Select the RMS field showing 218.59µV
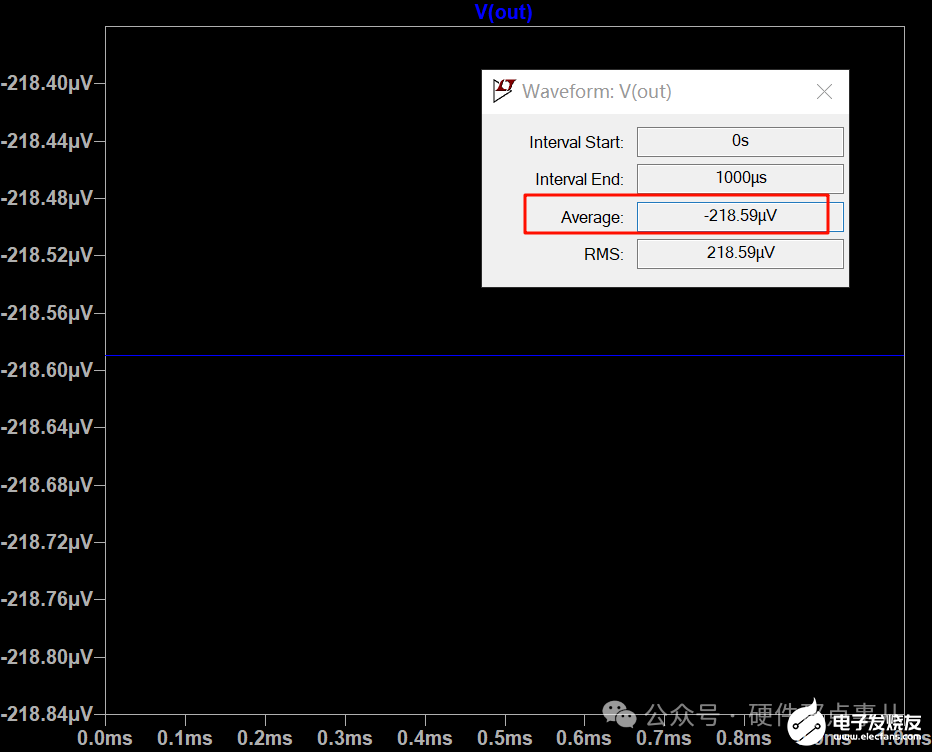This screenshot has width=932, height=752. [x=740, y=253]
